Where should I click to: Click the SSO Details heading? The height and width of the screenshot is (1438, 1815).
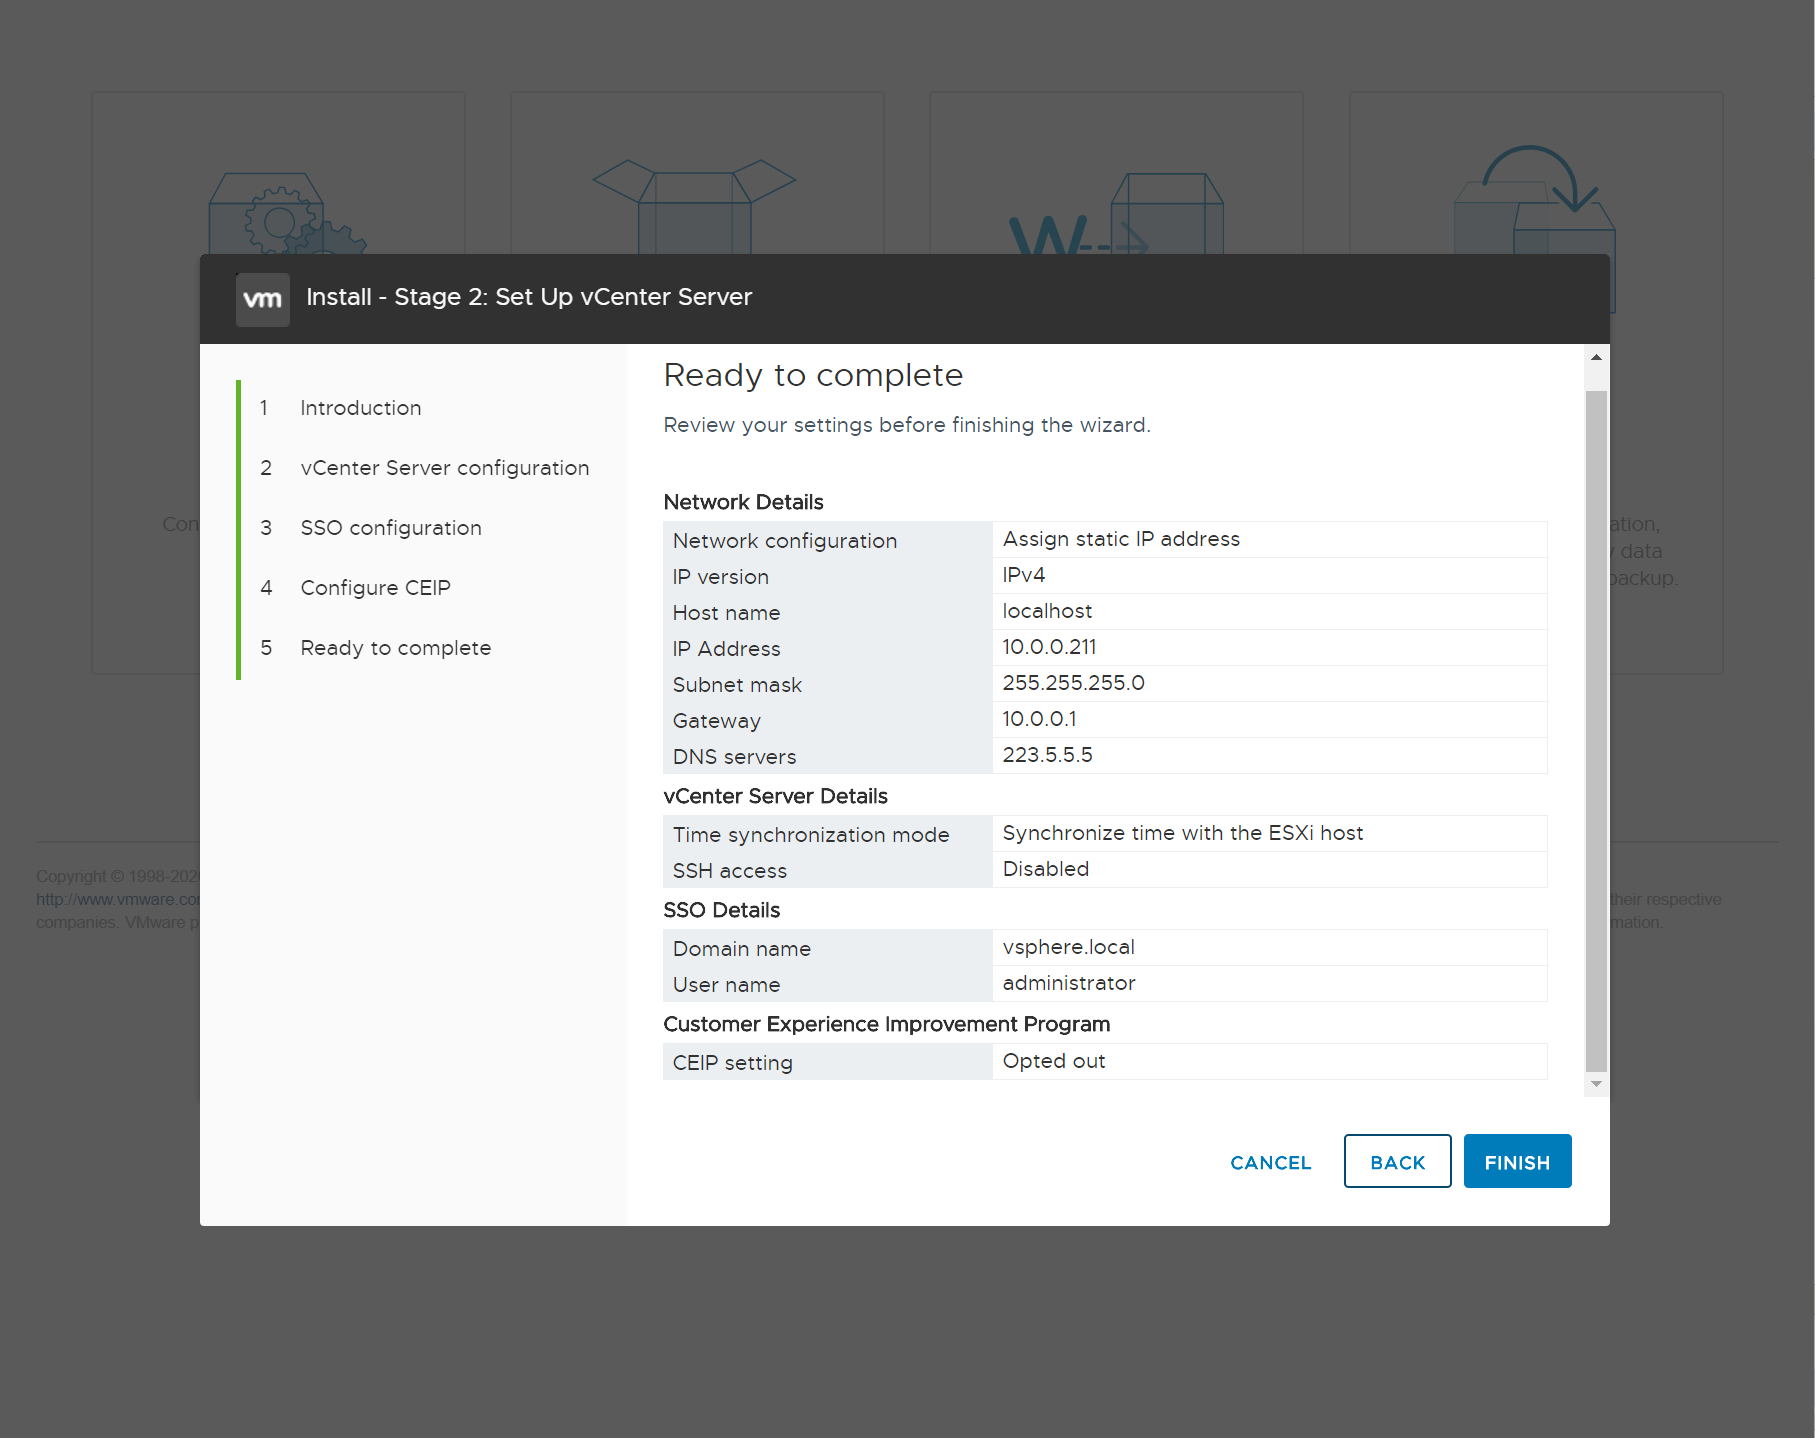[x=722, y=910]
